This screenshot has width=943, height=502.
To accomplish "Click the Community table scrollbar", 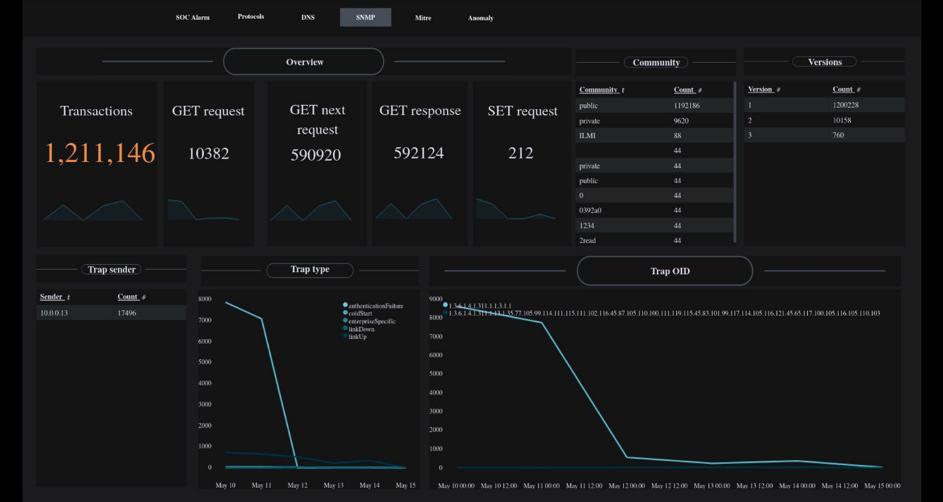I will [735, 160].
